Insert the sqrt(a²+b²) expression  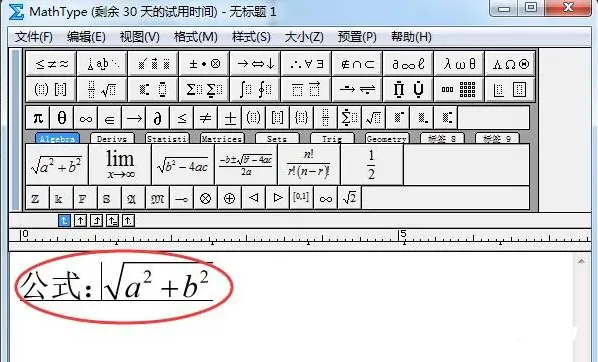coord(57,165)
